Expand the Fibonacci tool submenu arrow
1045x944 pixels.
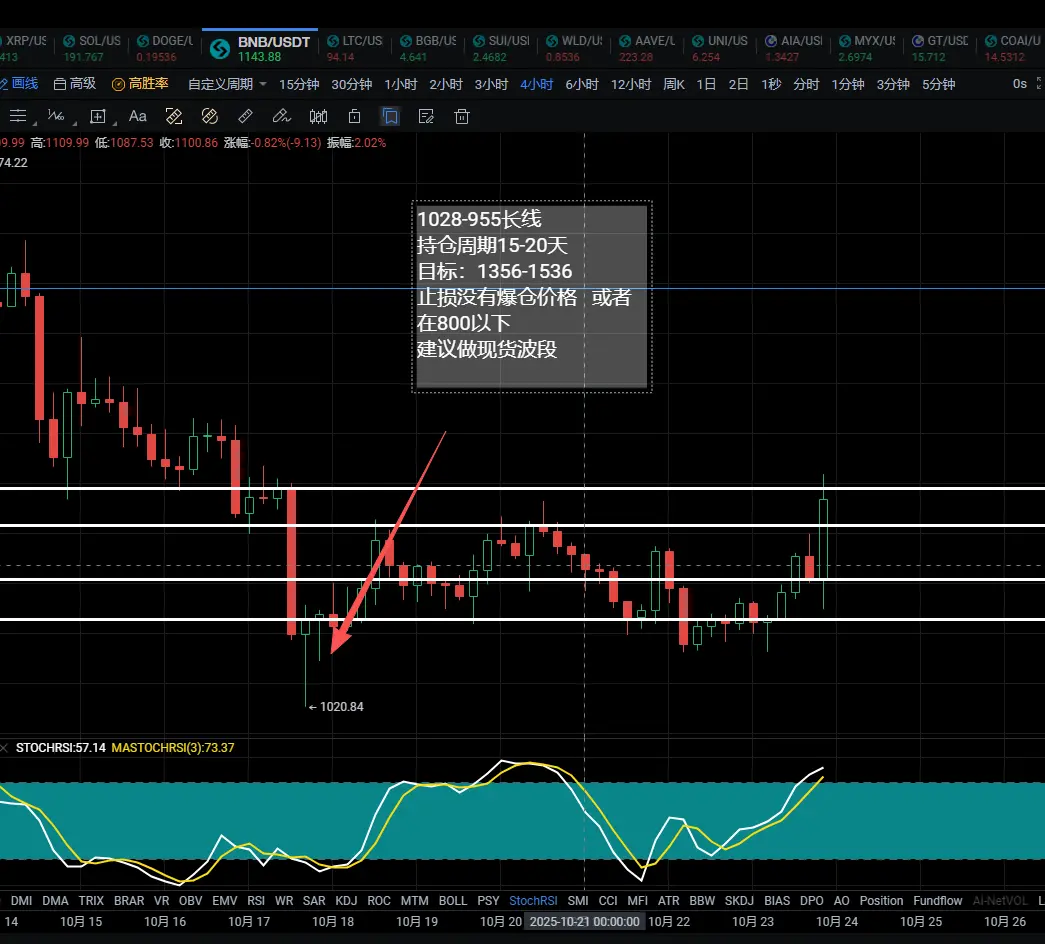(74, 123)
